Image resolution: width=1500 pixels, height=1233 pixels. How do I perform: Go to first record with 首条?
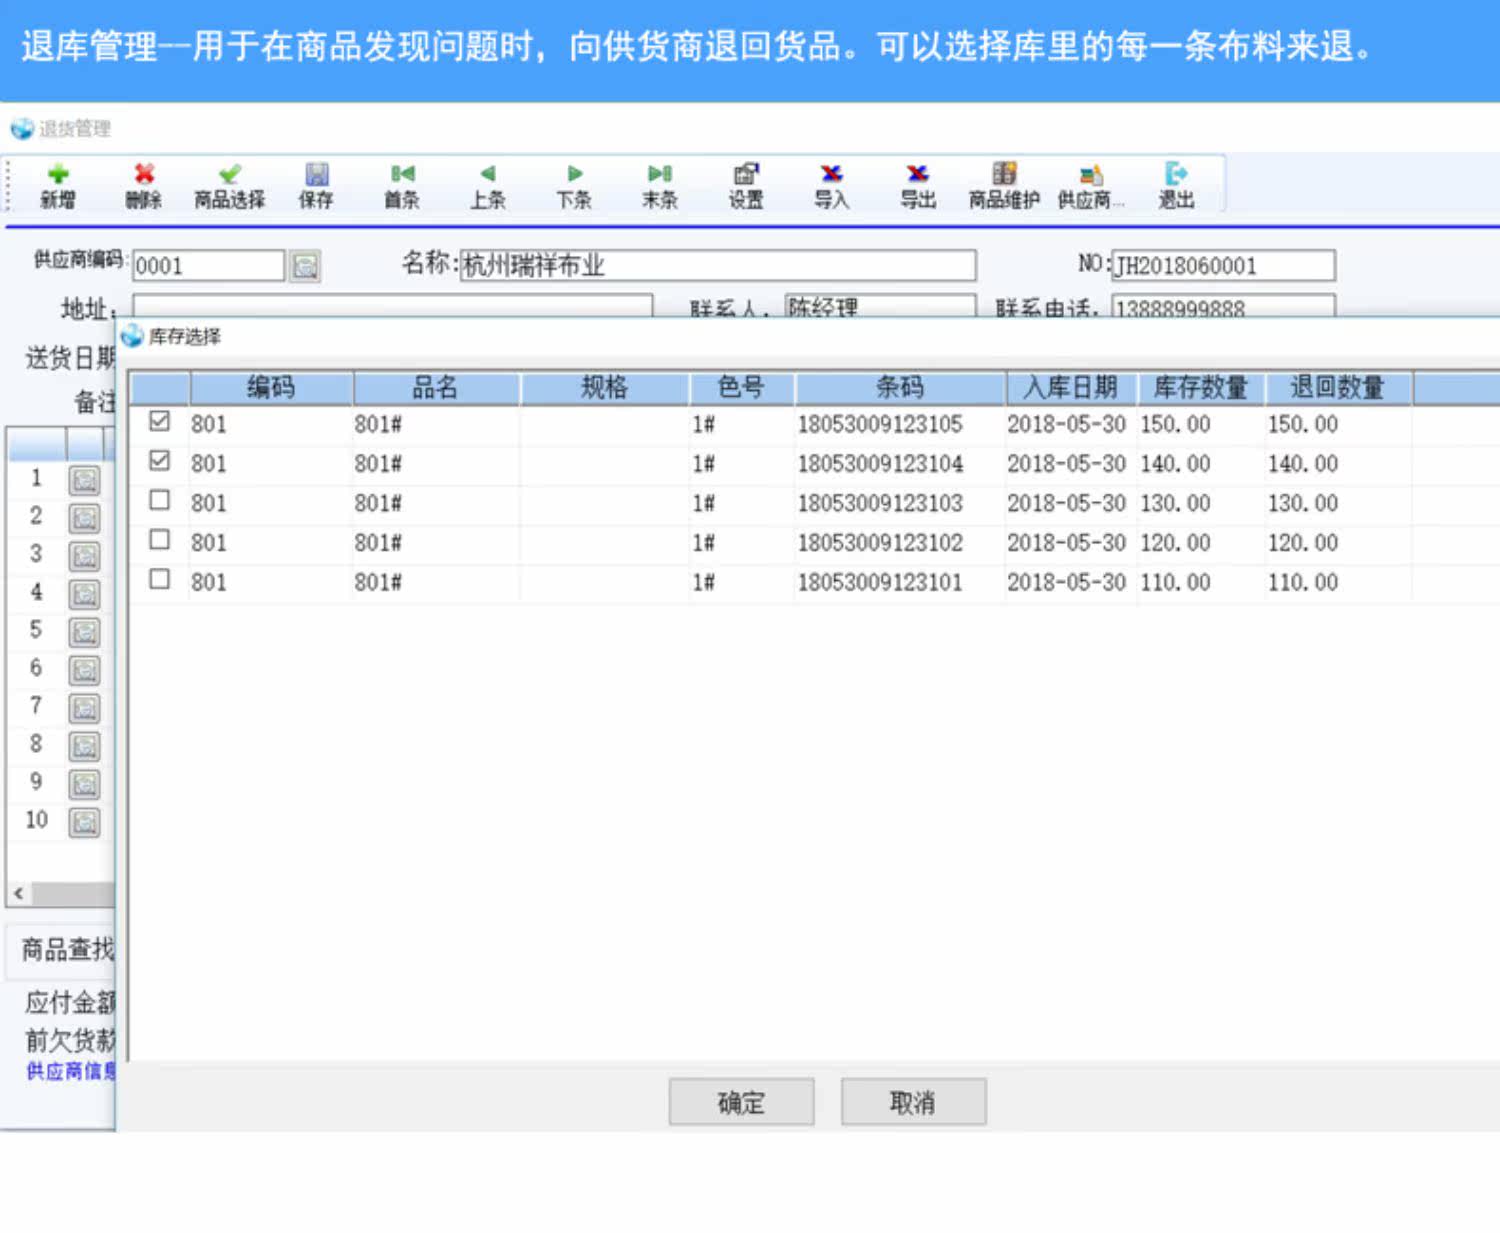pyautogui.click(x=402, y=185)
